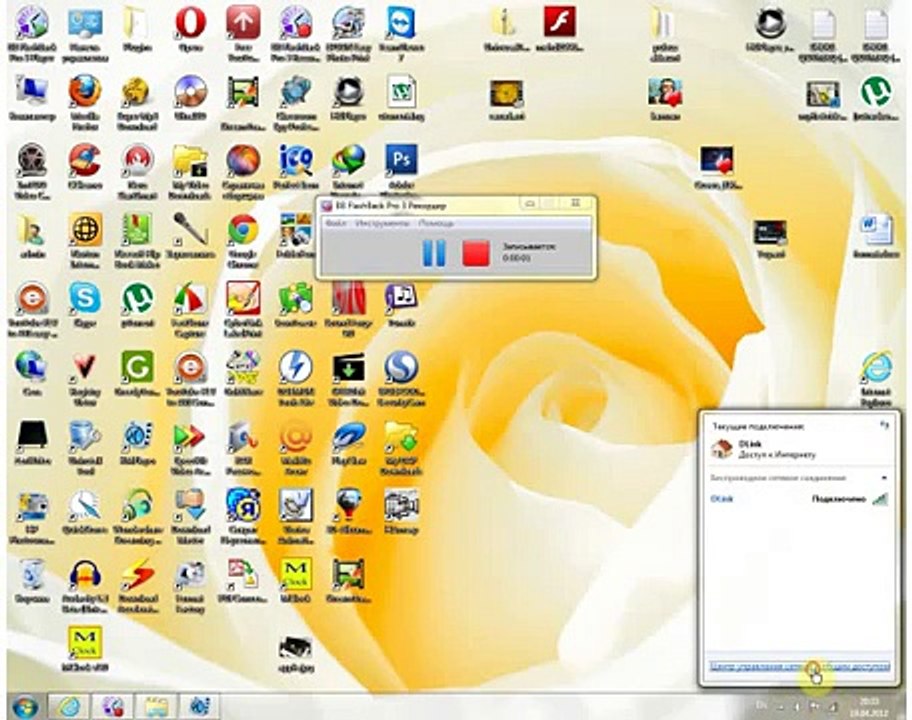Open the taskbar clock and date
This screenshot has height=720, width=912.
[870, 706]
